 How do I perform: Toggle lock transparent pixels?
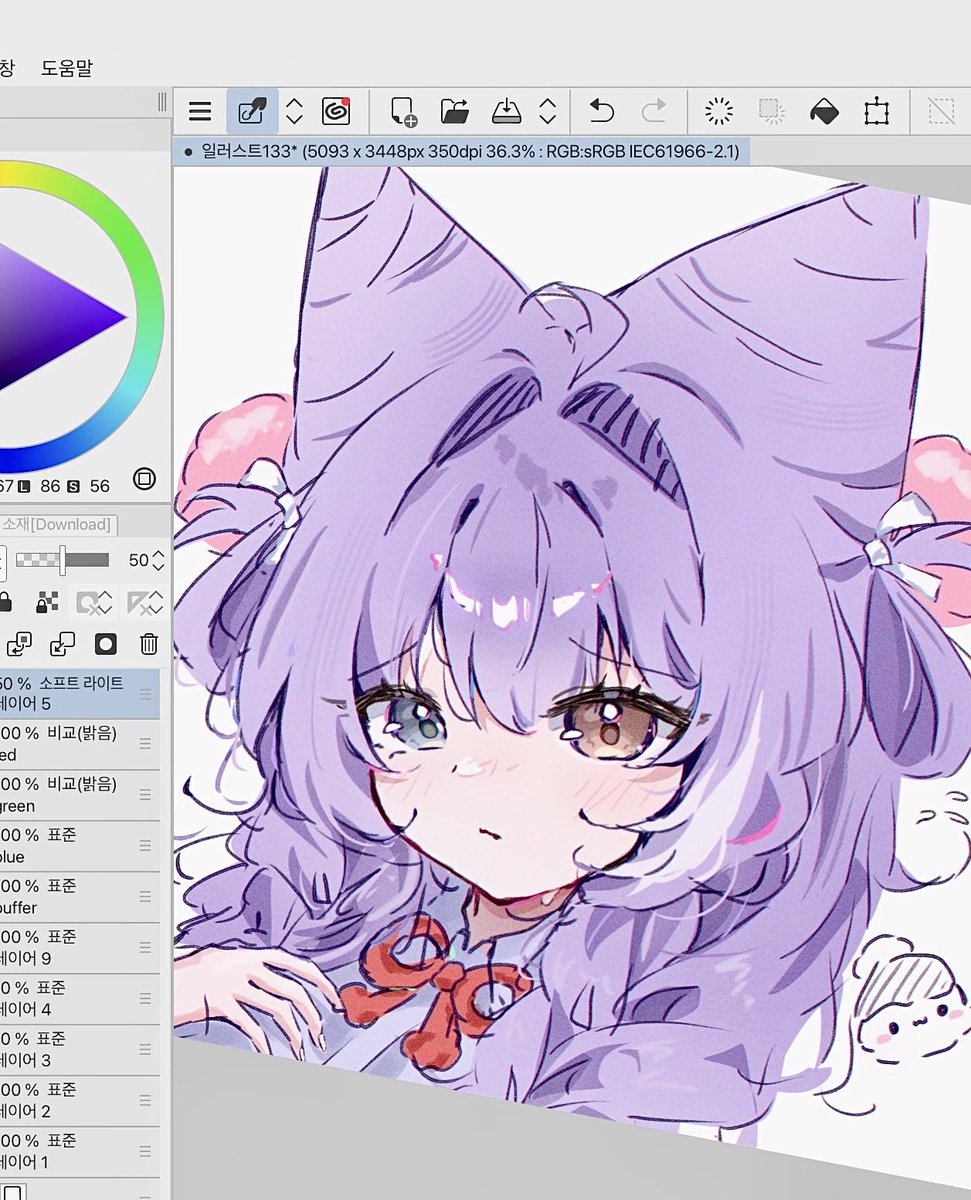tap(47, 602)
